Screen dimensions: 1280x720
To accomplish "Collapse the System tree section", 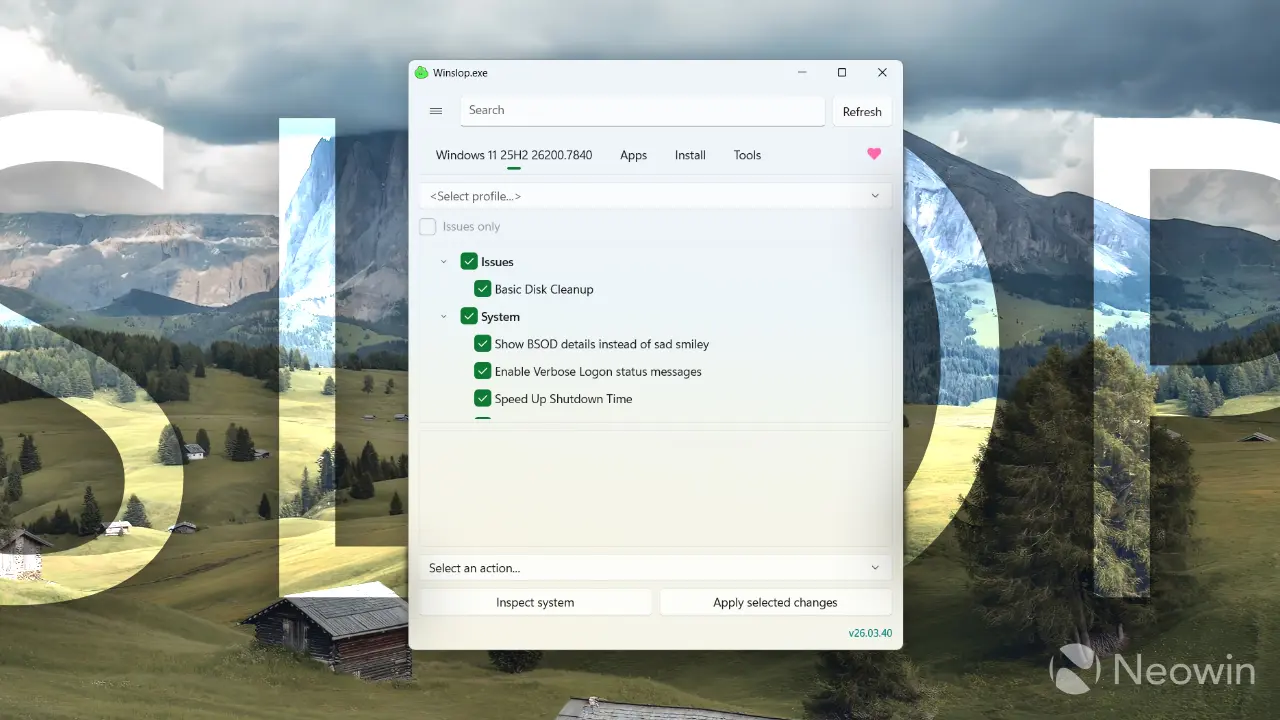I will [444, 316].
